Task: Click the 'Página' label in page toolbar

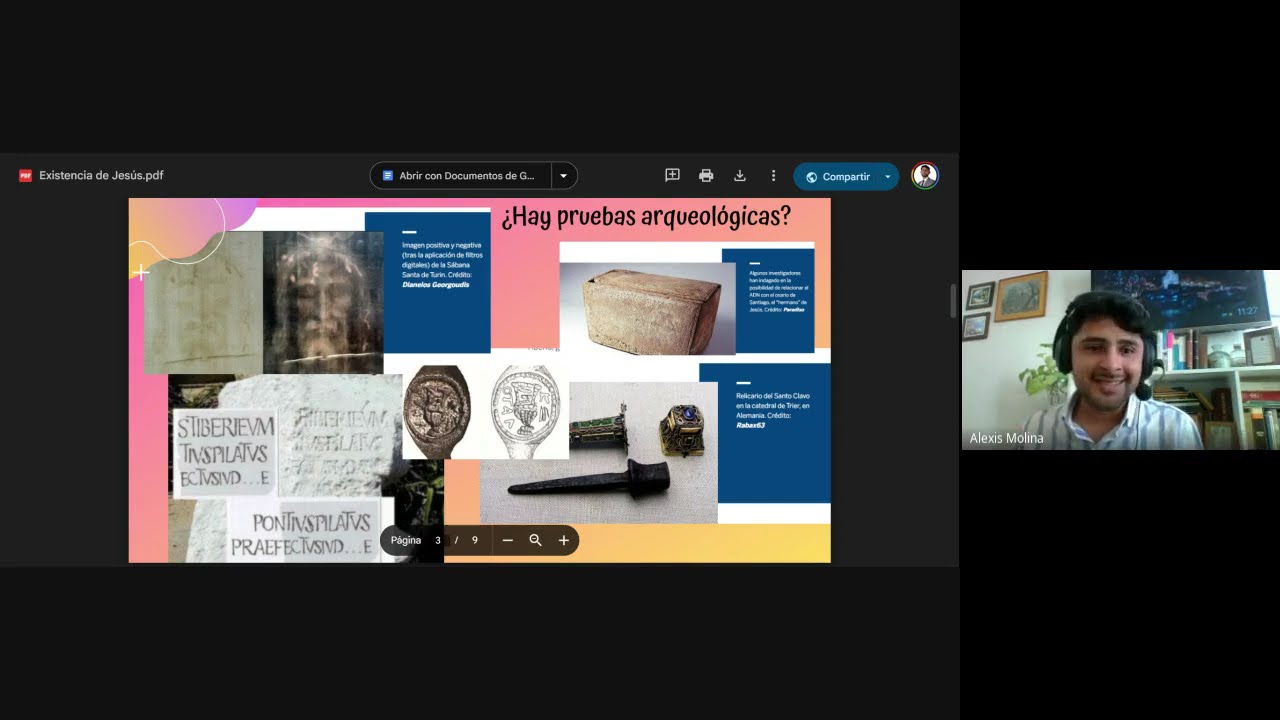Action: tap(406, 540)
